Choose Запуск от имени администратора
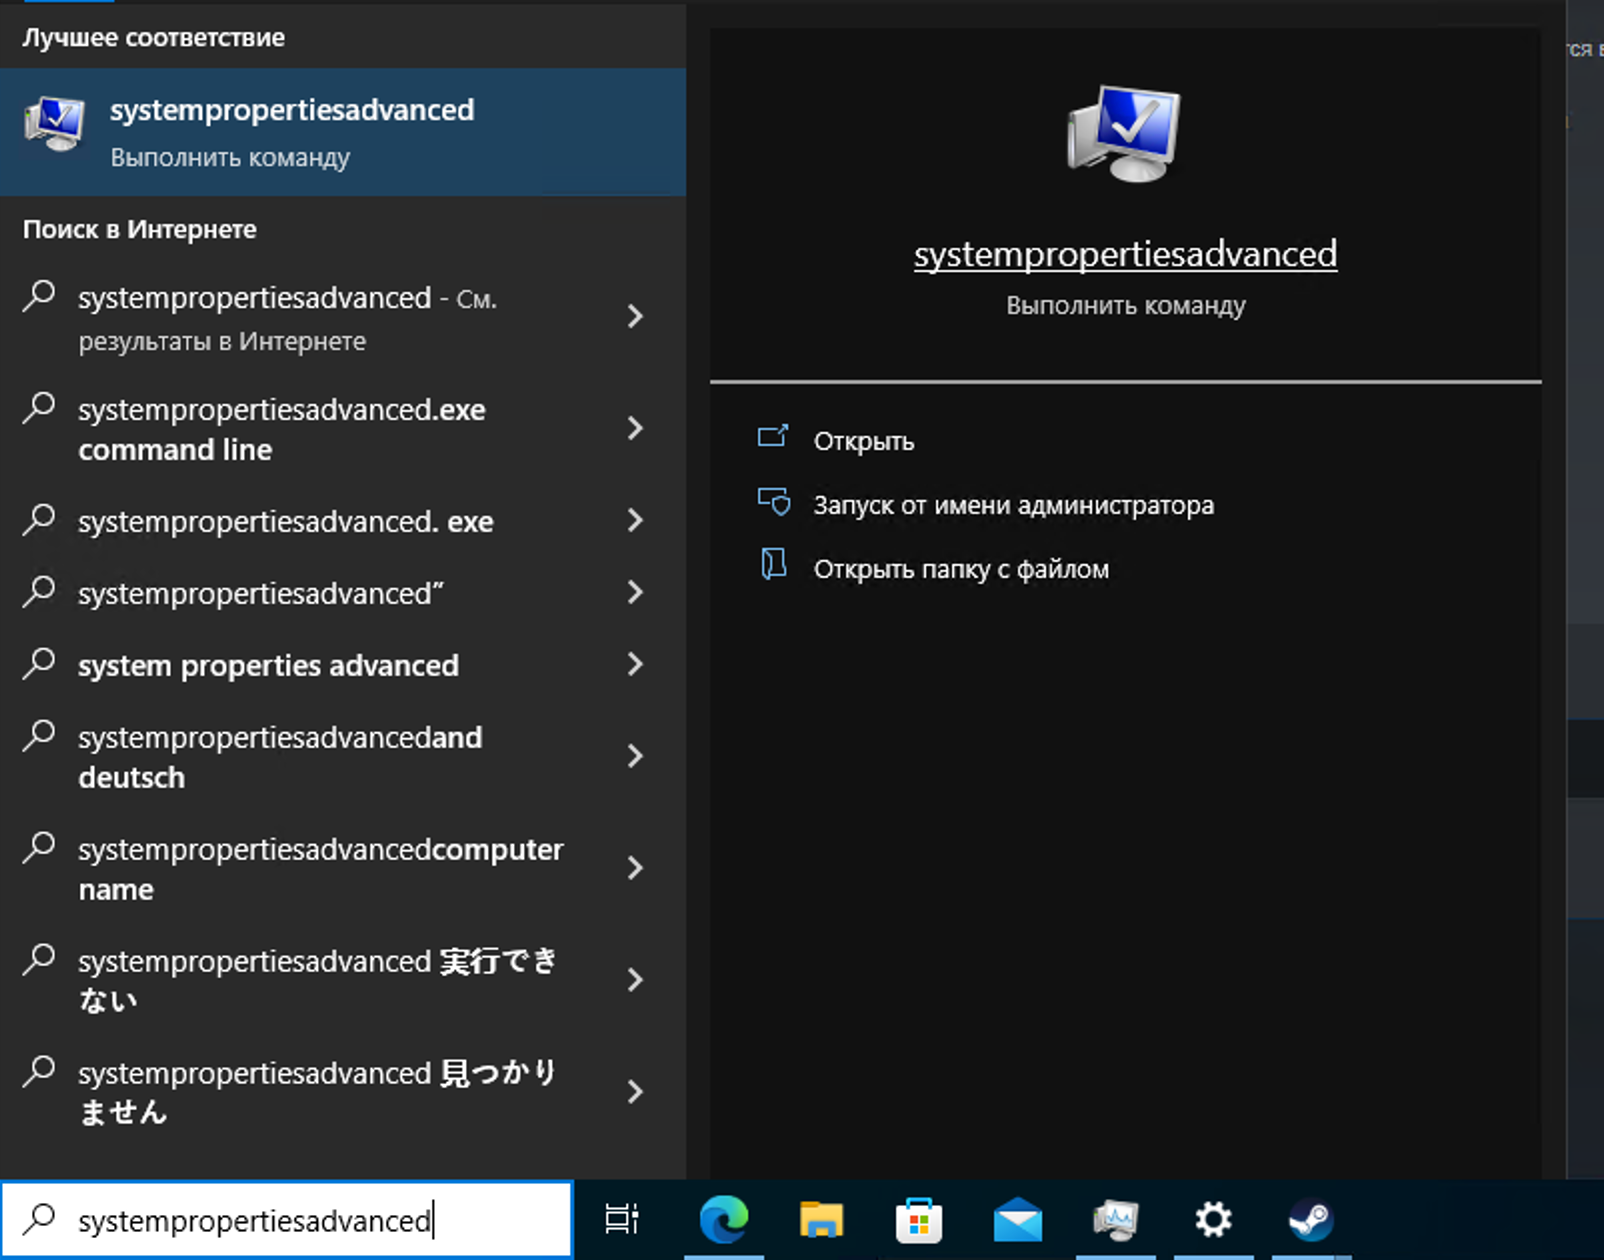1604x1260 pixels. click(1013, 505)
